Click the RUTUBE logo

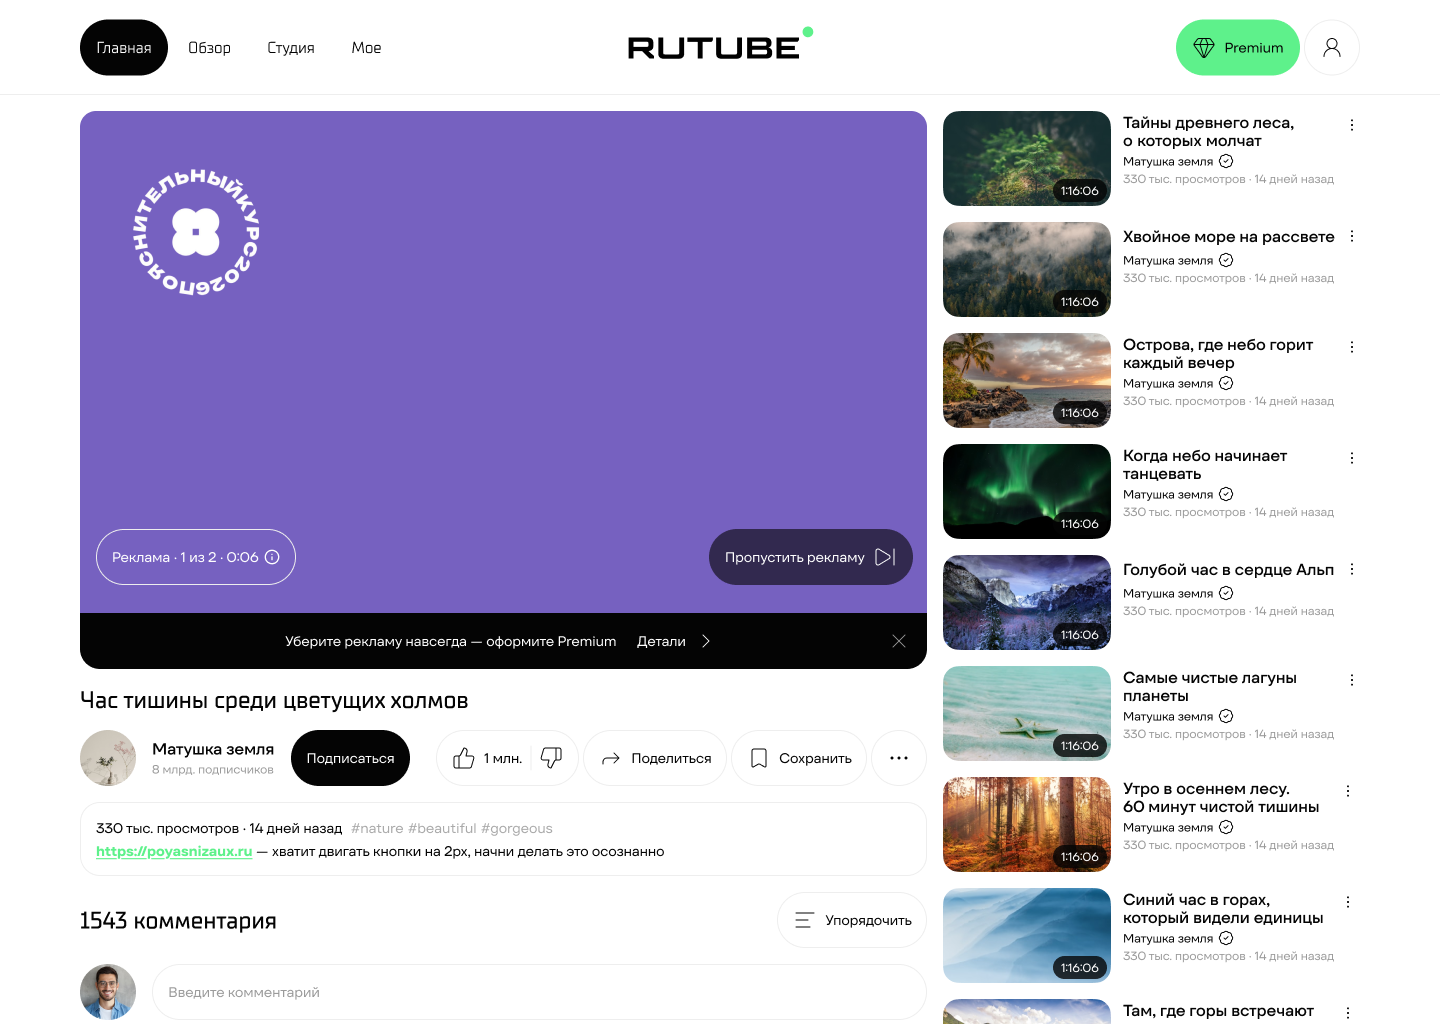point(720,45)
